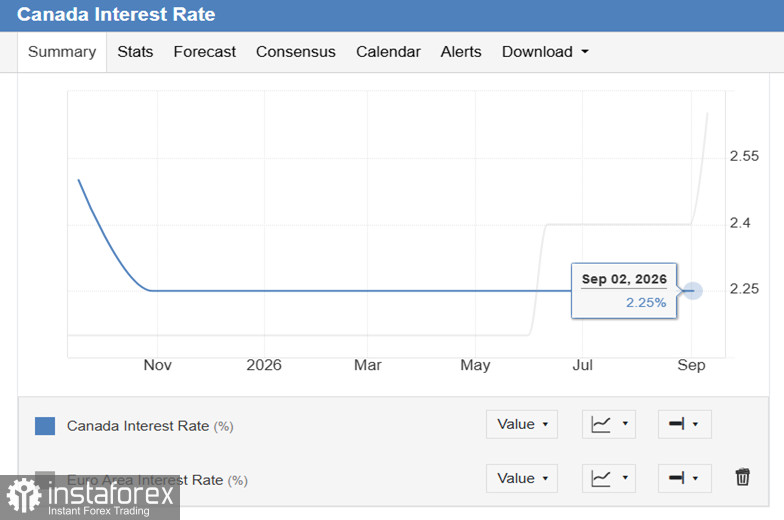Open the Alerts tab
Screen dimensions: 784x520
click(x=460, y=52)
